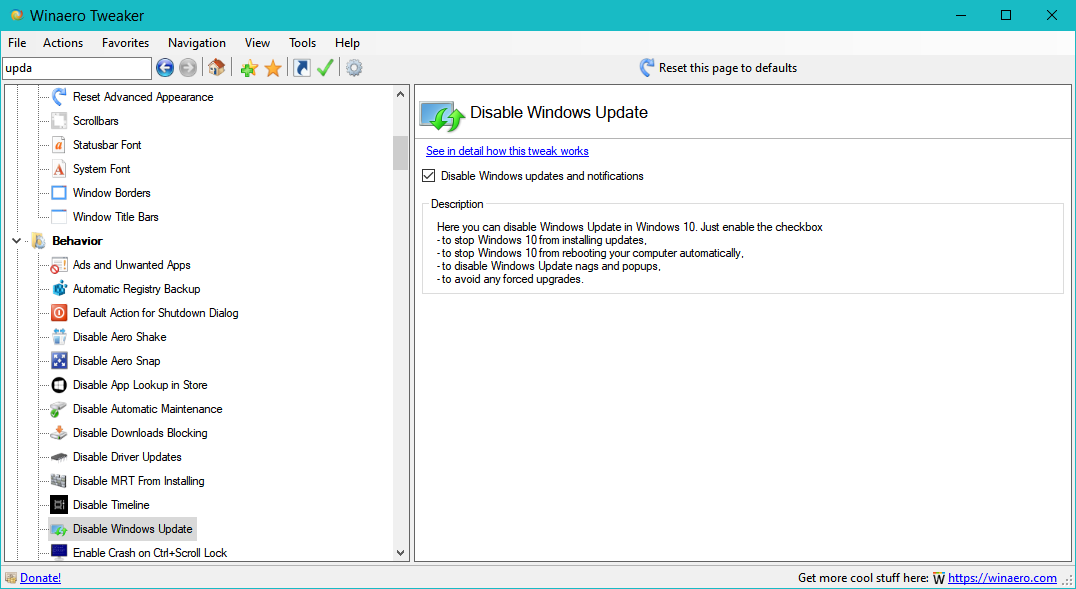This screenshot has width=1076, height=589.
Task: Click the Enable Crash on Ctrl+Scroll Lock icon
Action: tap(59, 553)
